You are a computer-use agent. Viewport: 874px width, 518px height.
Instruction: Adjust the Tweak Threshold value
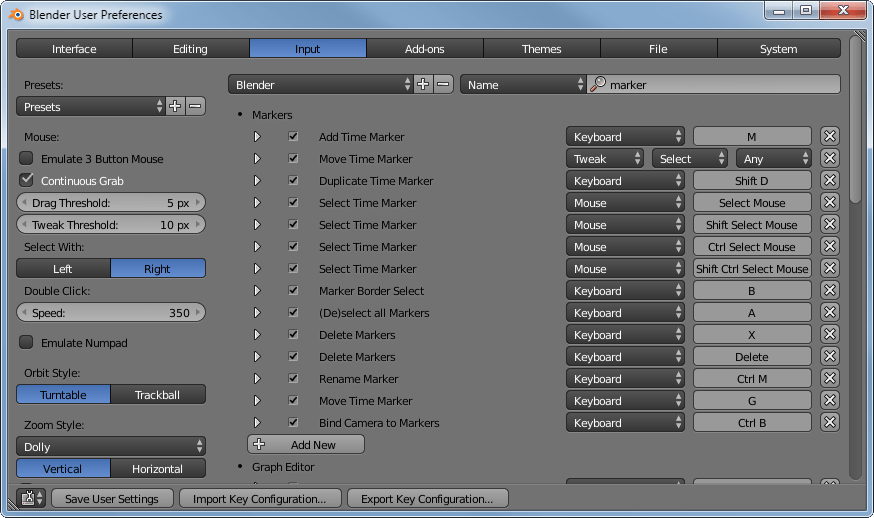coord(111,225)
